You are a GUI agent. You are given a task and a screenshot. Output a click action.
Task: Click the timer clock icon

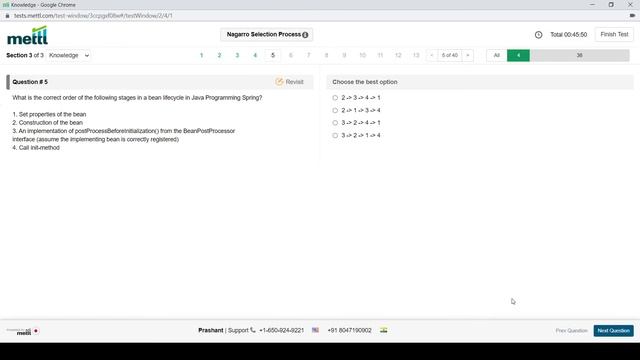click(x=538, y=35)
